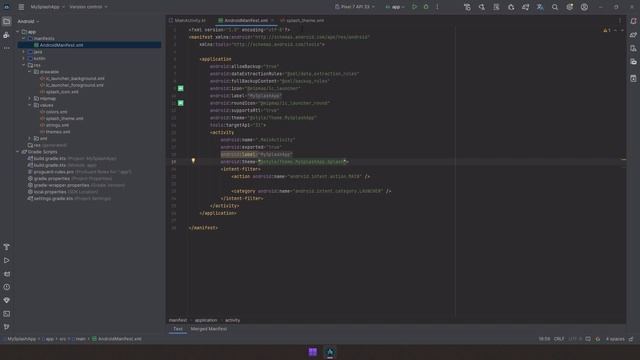This screenshot has width=640, height=360.
Task: Click the Run app play button
Action: [414, 7]
